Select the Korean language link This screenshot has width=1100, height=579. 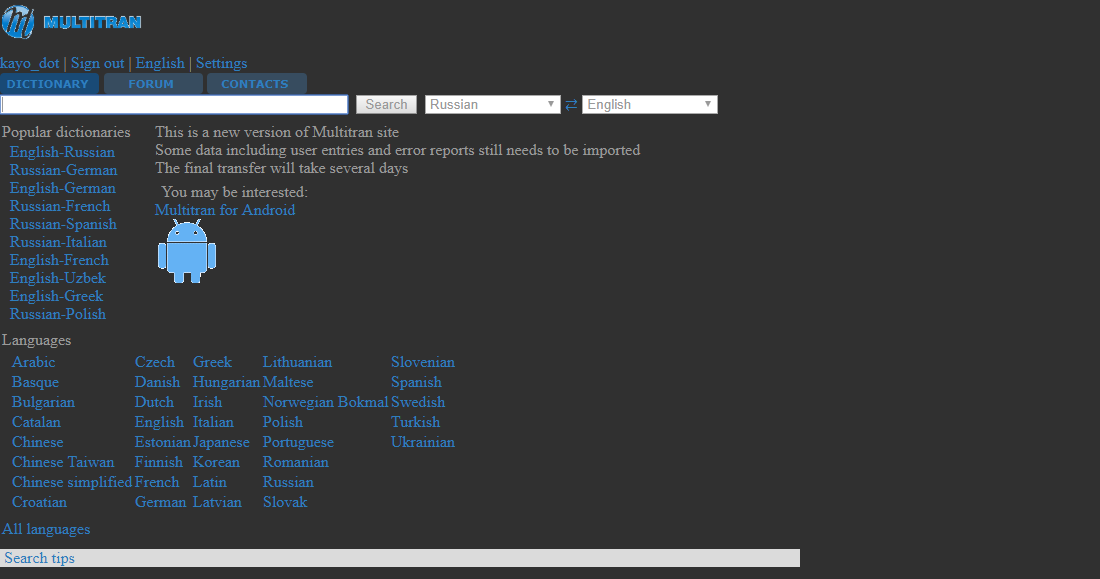216,462
